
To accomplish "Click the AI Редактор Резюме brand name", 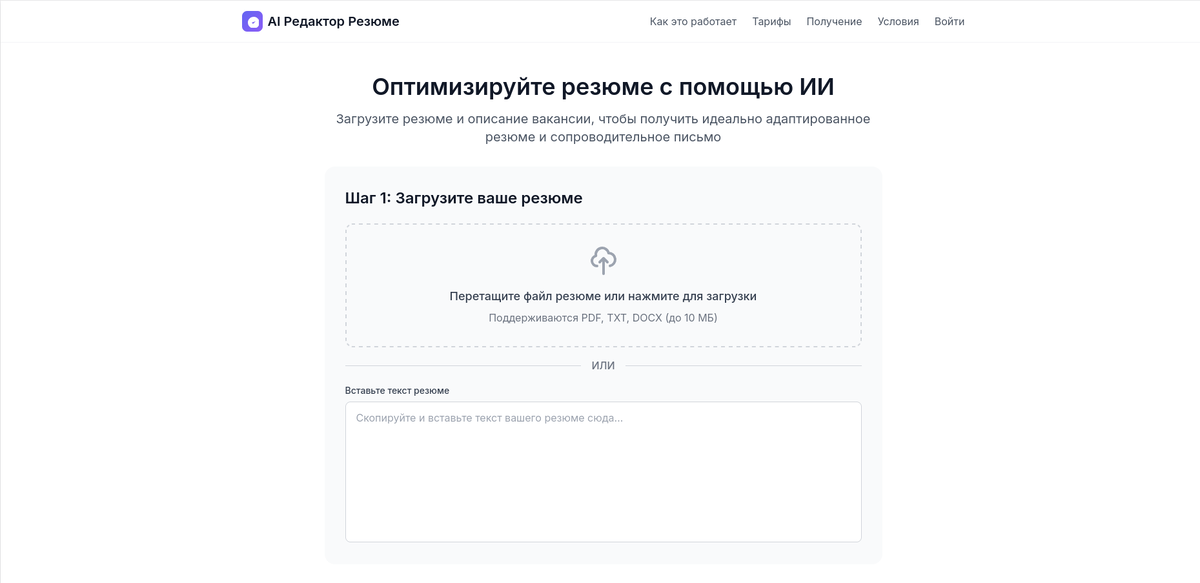I will 333,21.
